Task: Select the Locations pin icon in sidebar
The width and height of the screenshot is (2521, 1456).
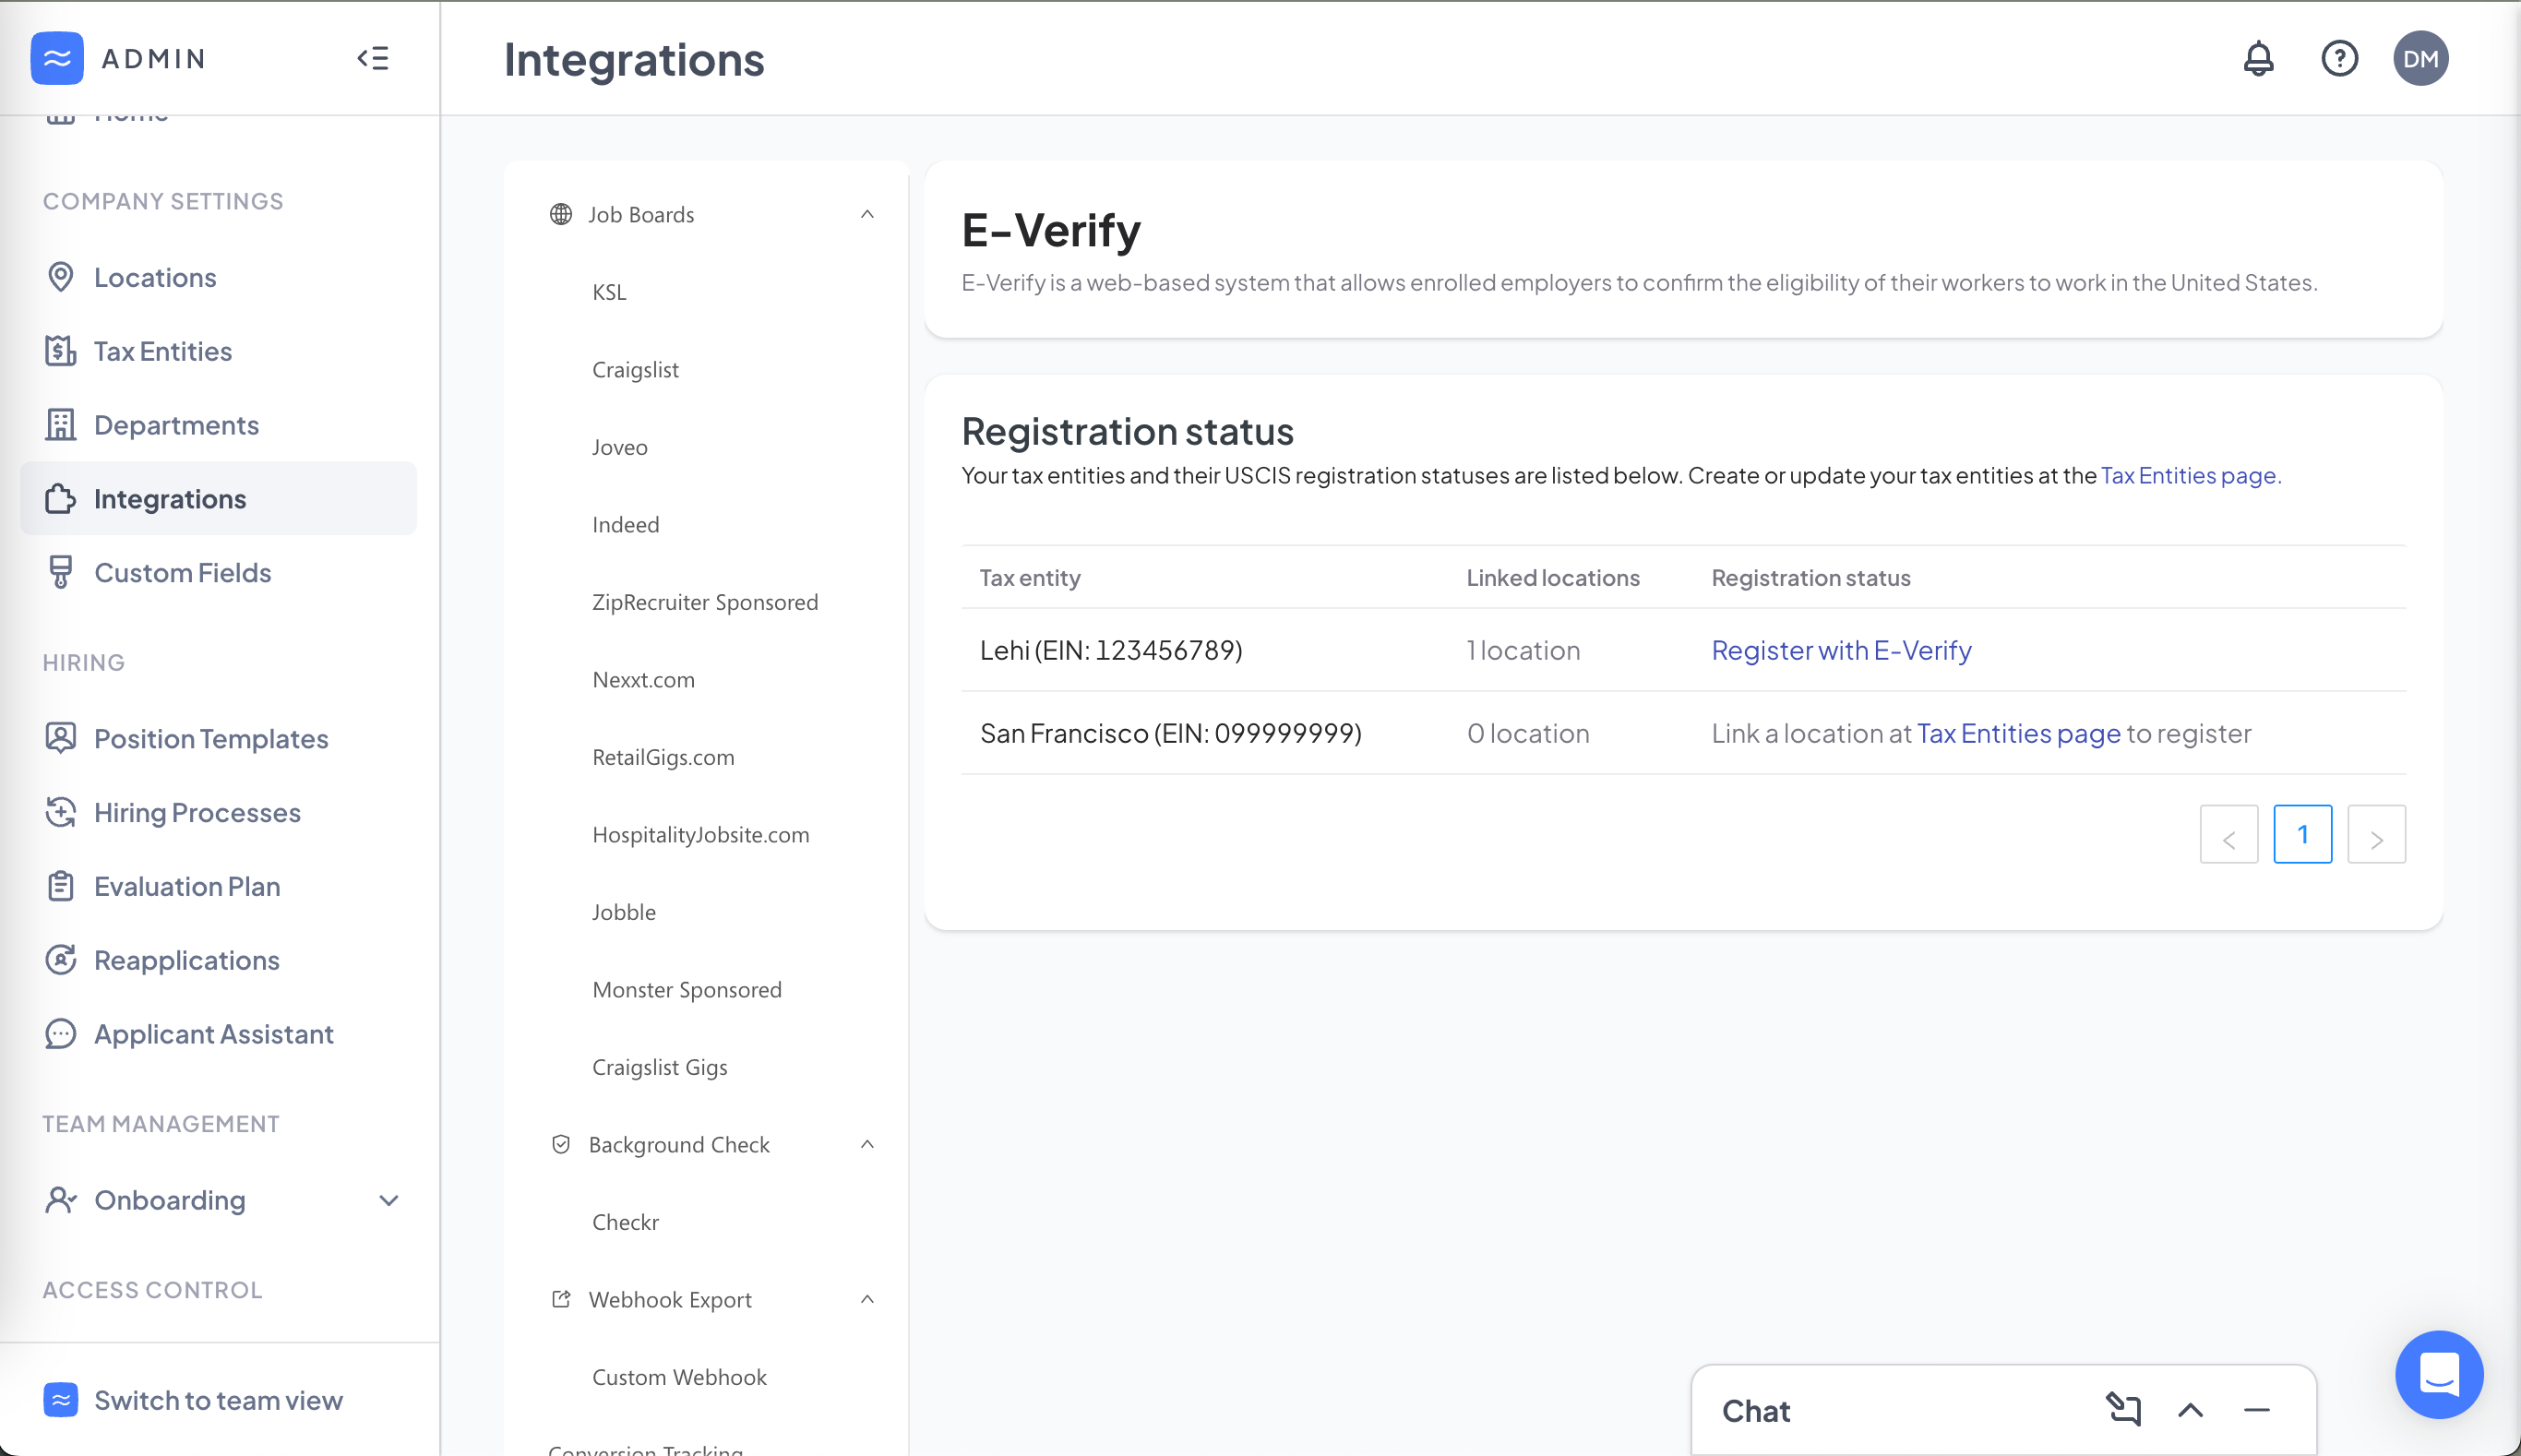Action: [61, 277]
